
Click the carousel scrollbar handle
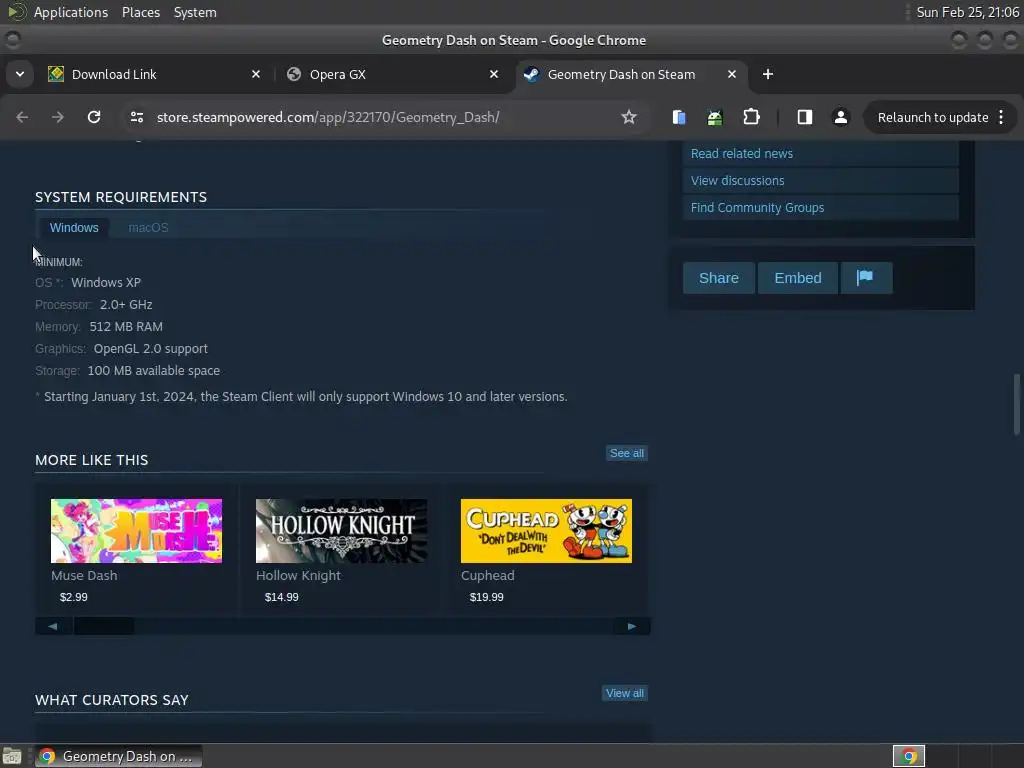(x=104, y=626)
